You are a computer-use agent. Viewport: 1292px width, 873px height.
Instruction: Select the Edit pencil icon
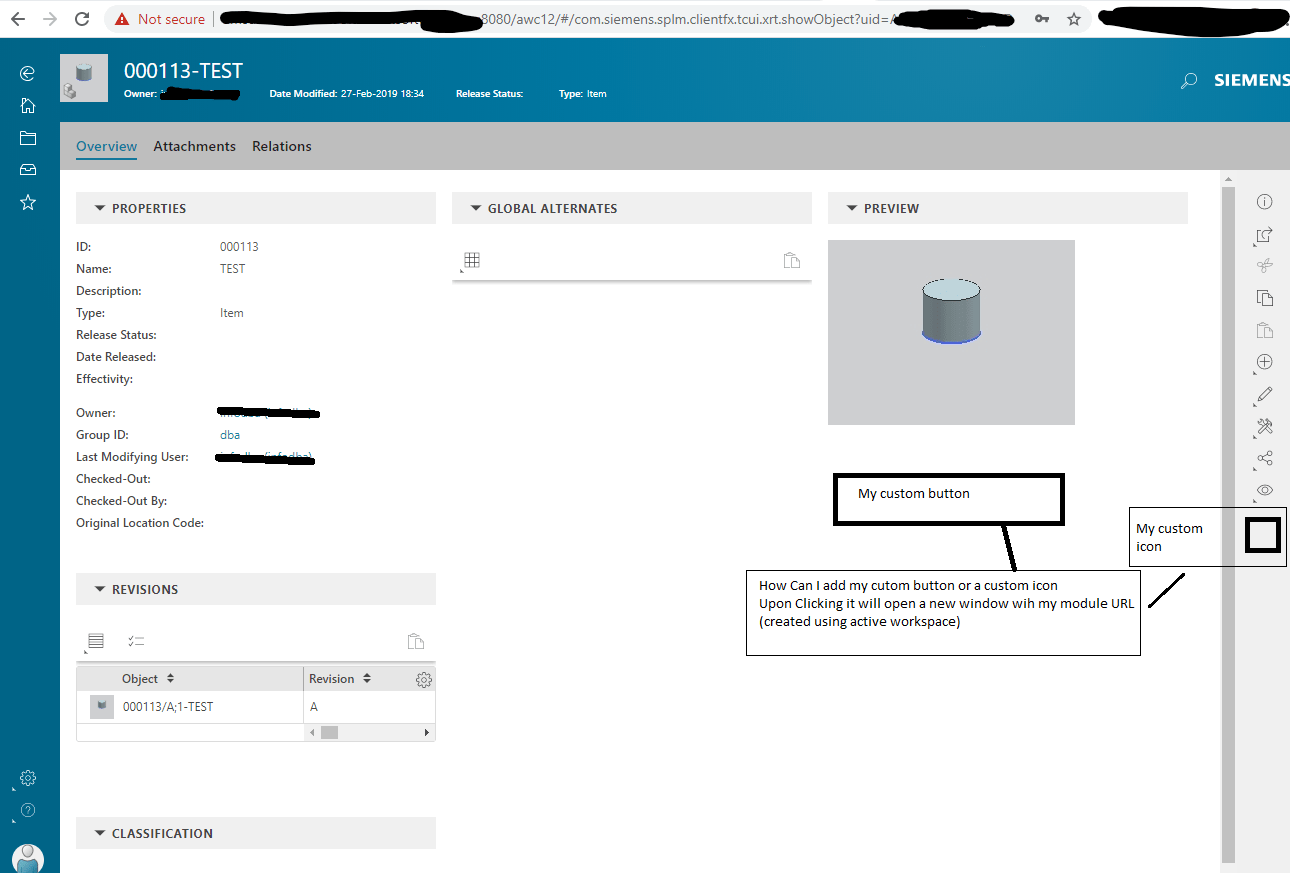(x=1264, y=396)
